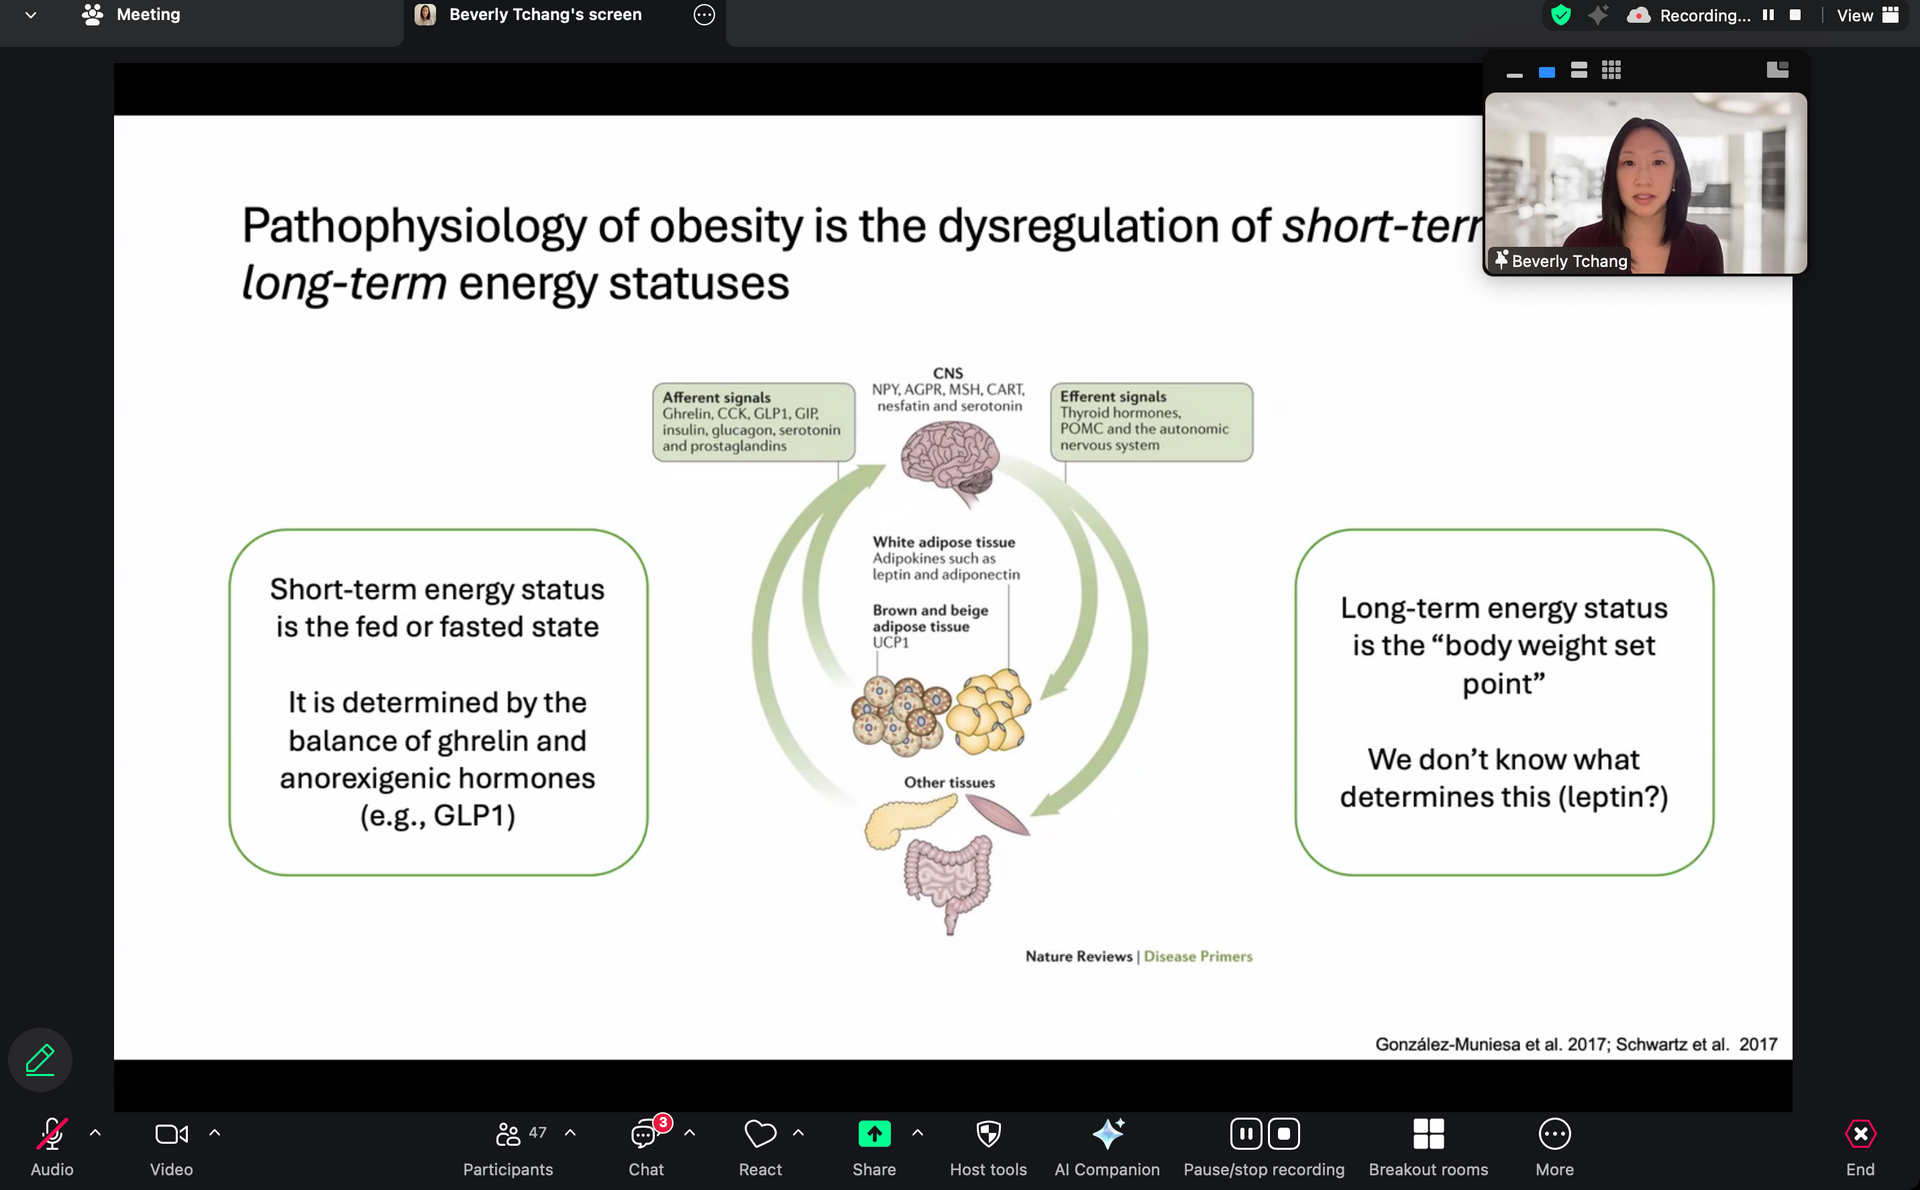Stop recording from the bottom toolbar
The image size is (1920, 1190).
click(x=1284, y=1134)
